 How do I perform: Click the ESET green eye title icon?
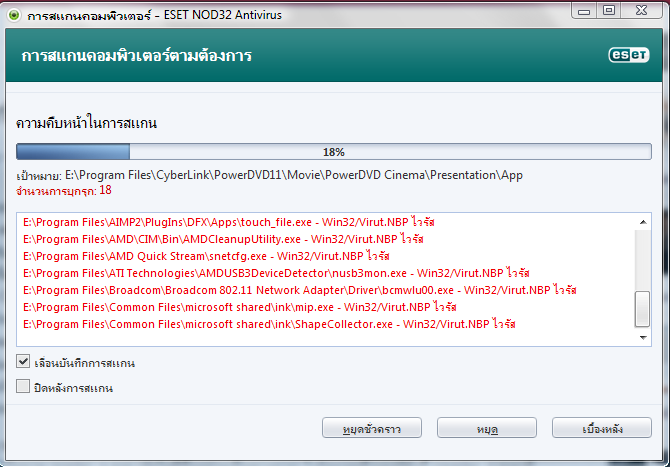(x=14, y=15)
